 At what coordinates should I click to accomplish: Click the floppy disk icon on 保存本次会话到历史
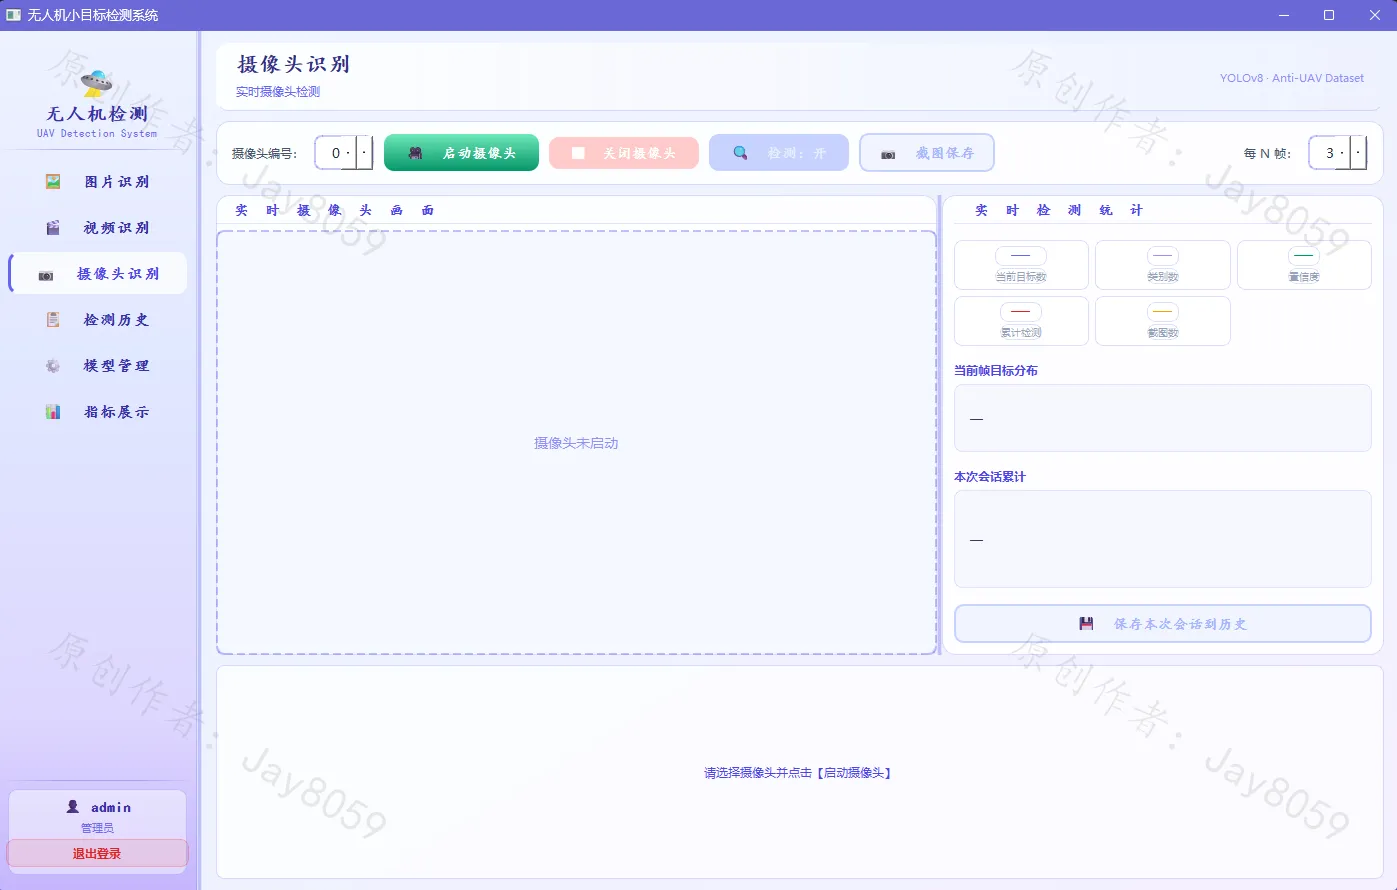click(1086, 624)
